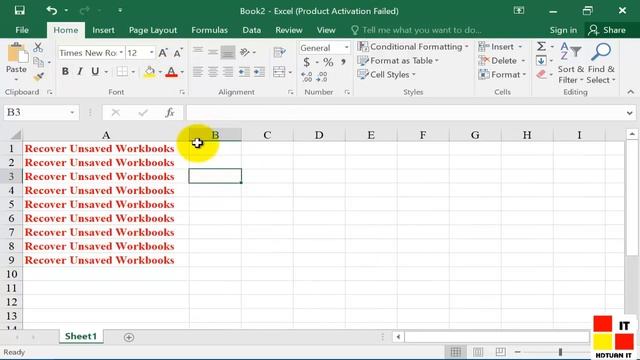The image size is (640, 360).
Task: Click the zoom slider handle
Action: click(x=560, y=351)
